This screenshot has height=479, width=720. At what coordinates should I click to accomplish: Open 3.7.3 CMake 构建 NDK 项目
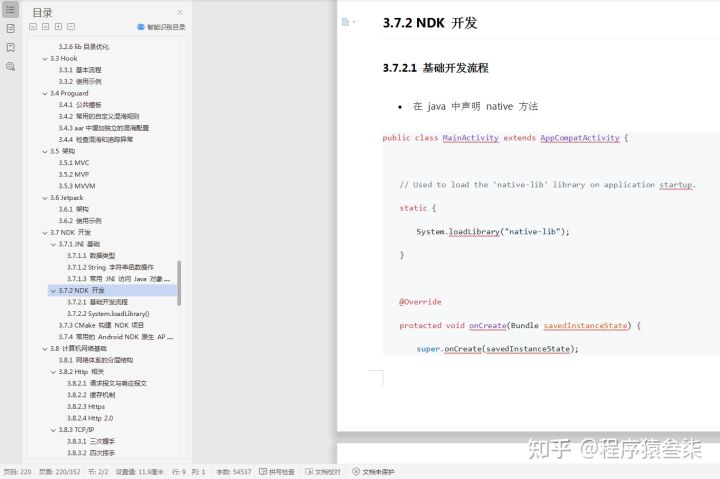pyautogui.click(x=101, y=325)
